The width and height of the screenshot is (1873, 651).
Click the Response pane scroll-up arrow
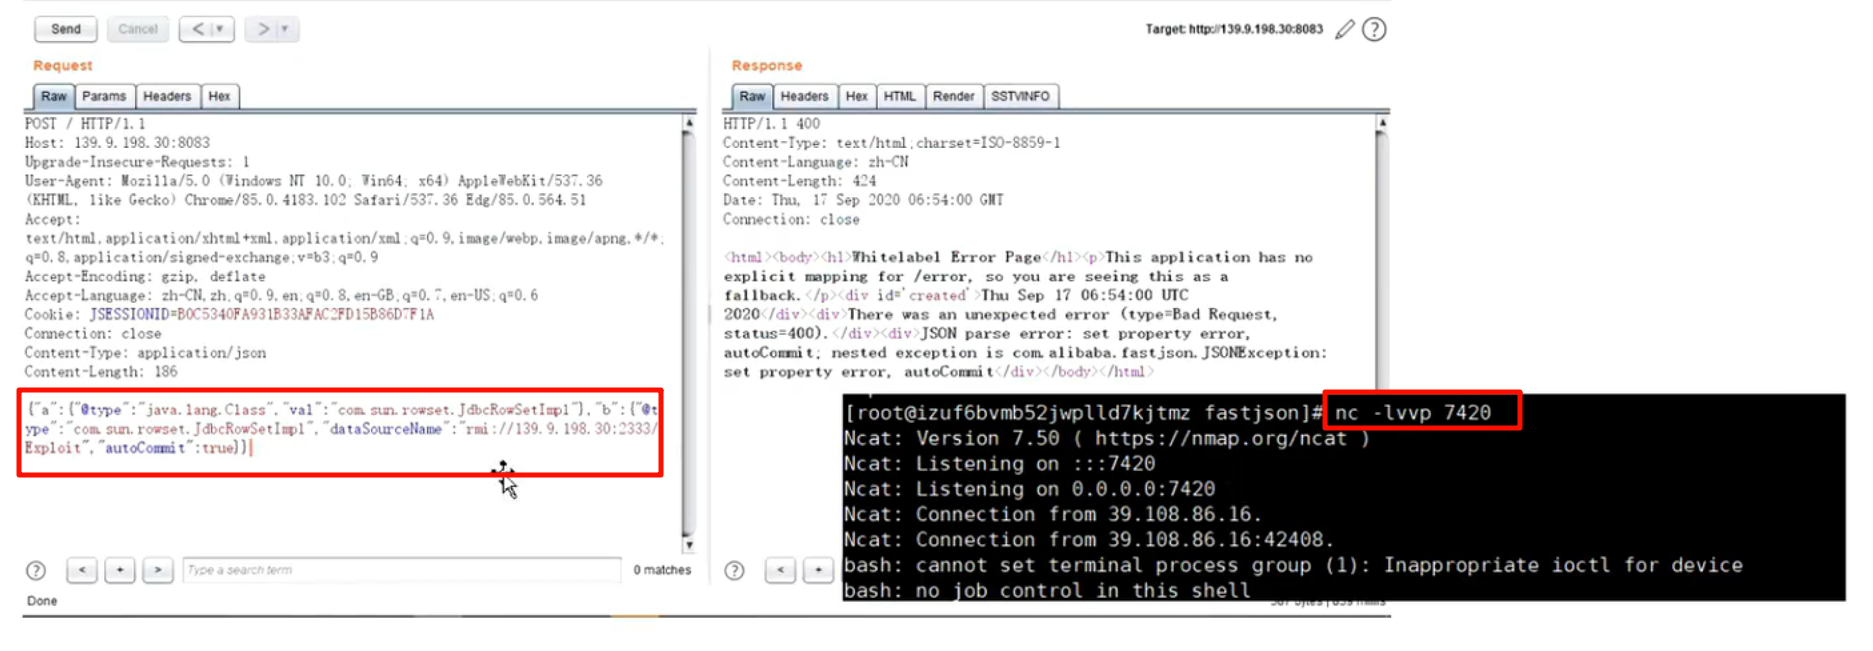1382,123
